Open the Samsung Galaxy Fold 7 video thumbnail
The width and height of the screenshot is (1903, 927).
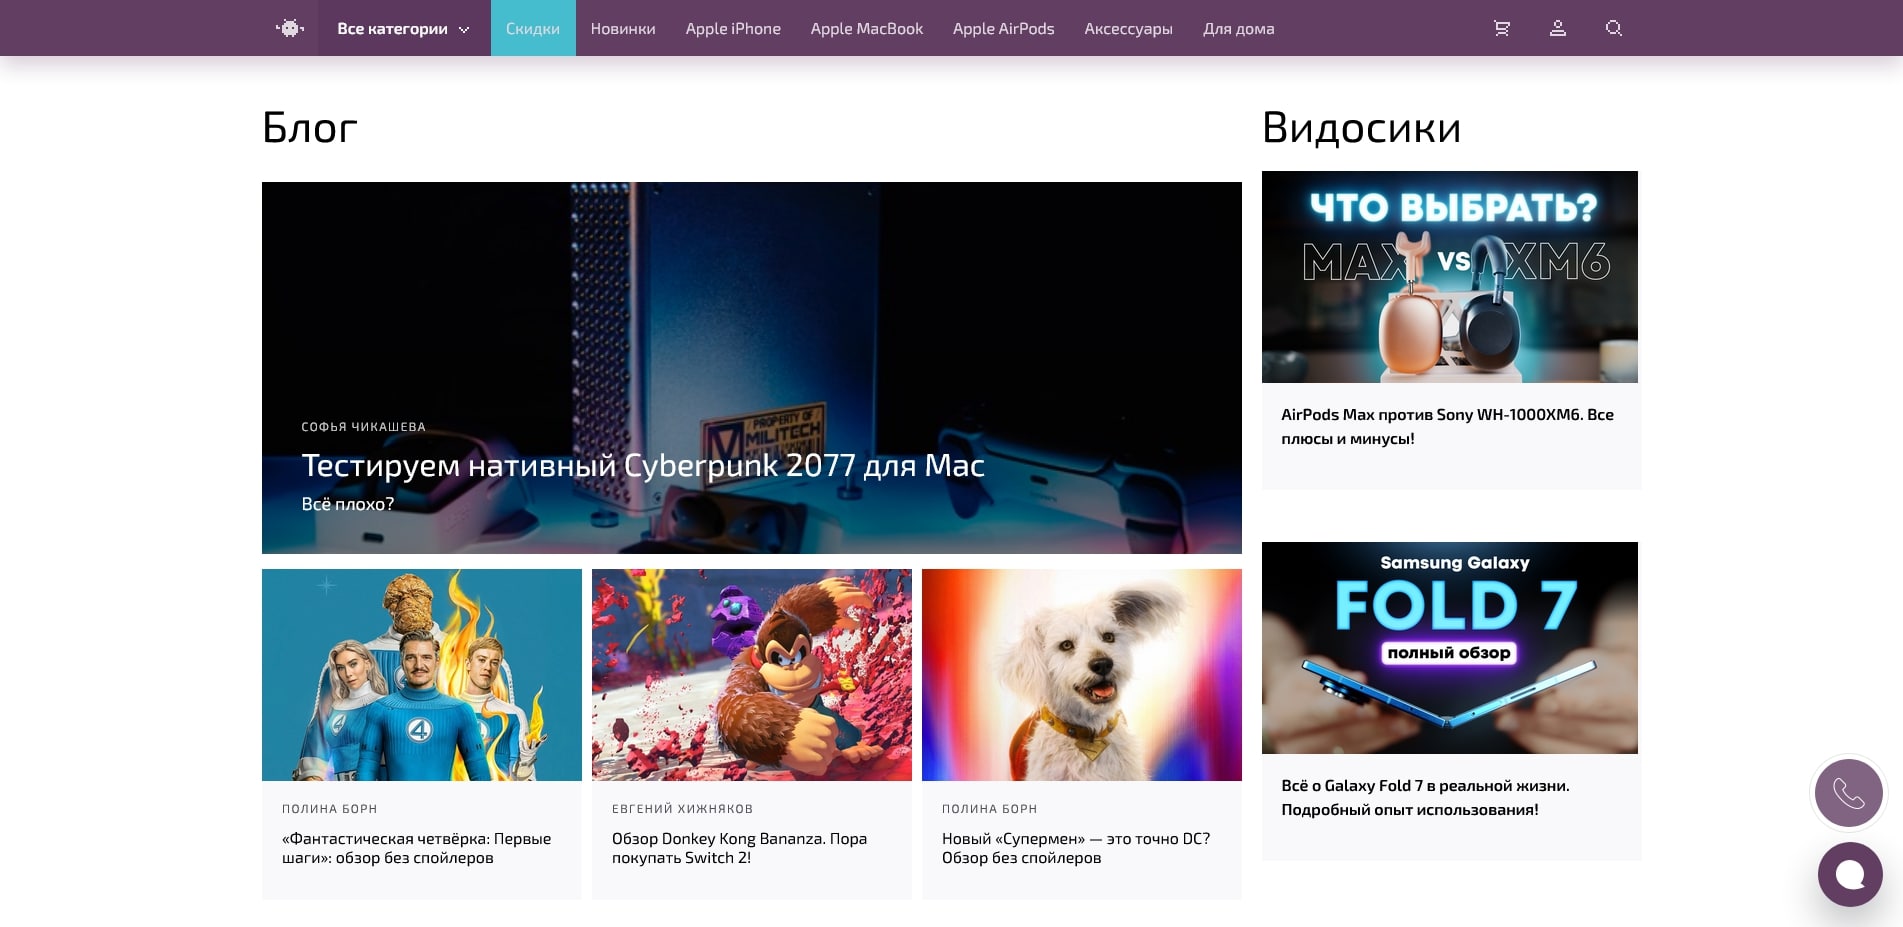click(1450, 648)
